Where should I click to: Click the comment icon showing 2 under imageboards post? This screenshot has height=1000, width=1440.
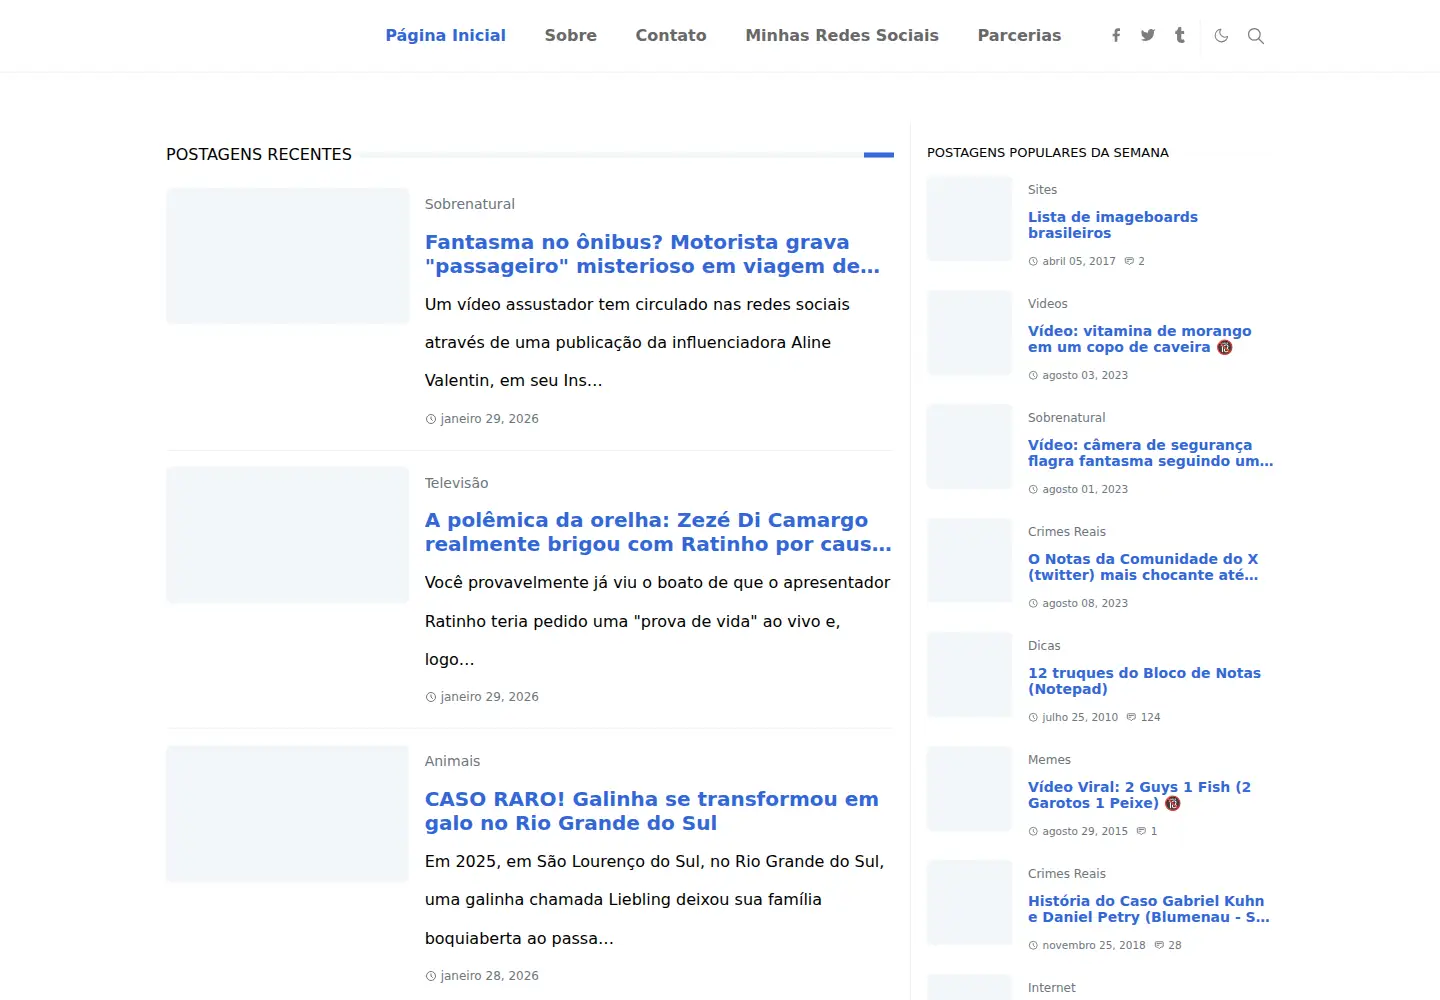tap(1129, 261)
